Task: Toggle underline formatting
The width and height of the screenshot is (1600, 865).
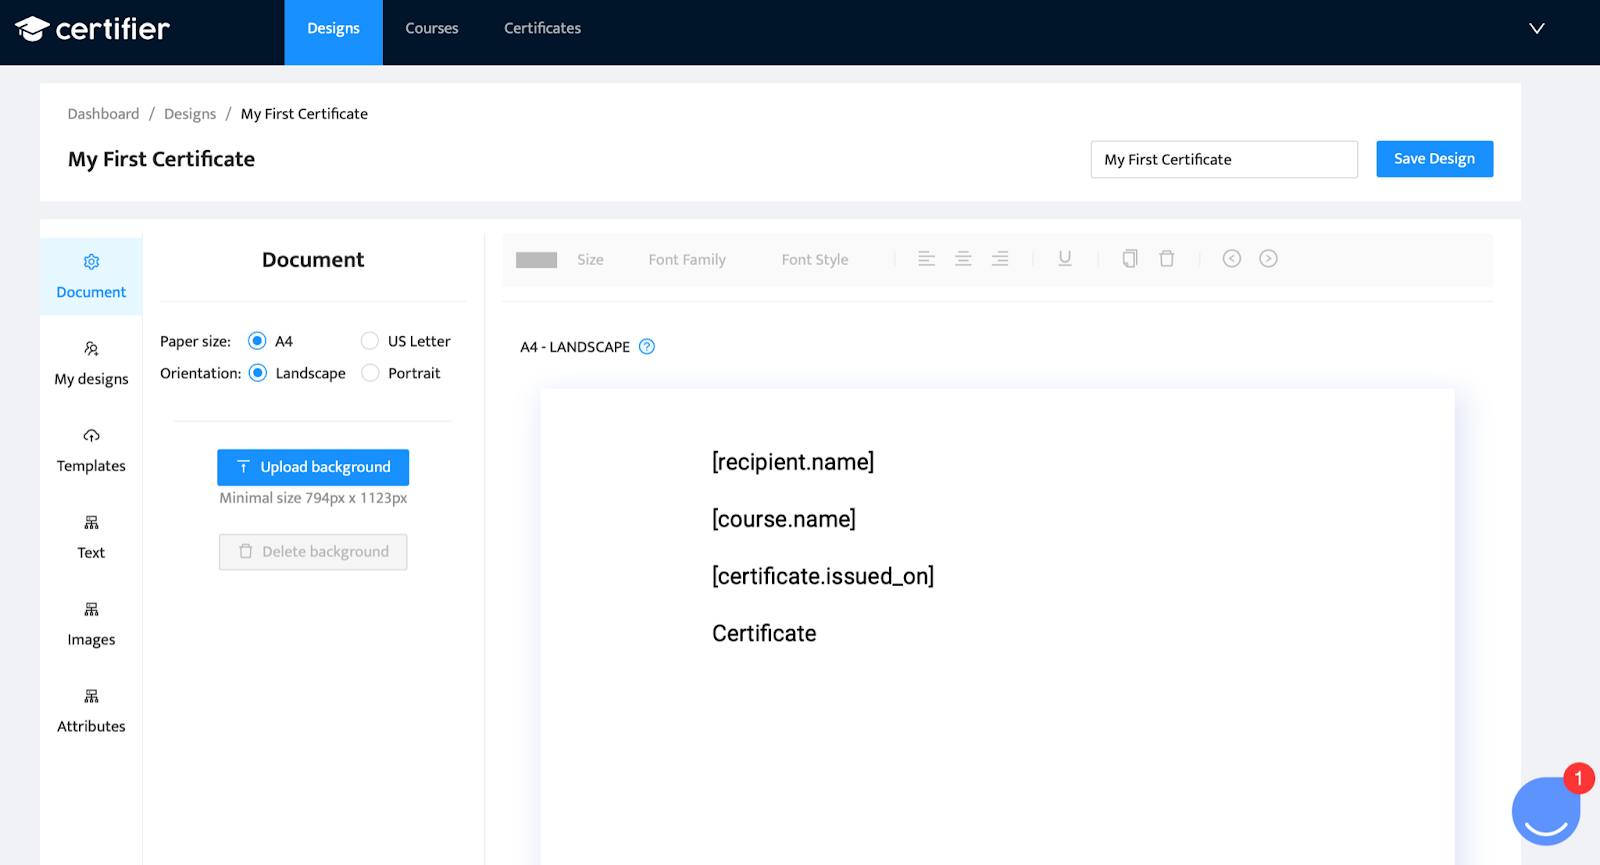Action: coord(1065,259)
